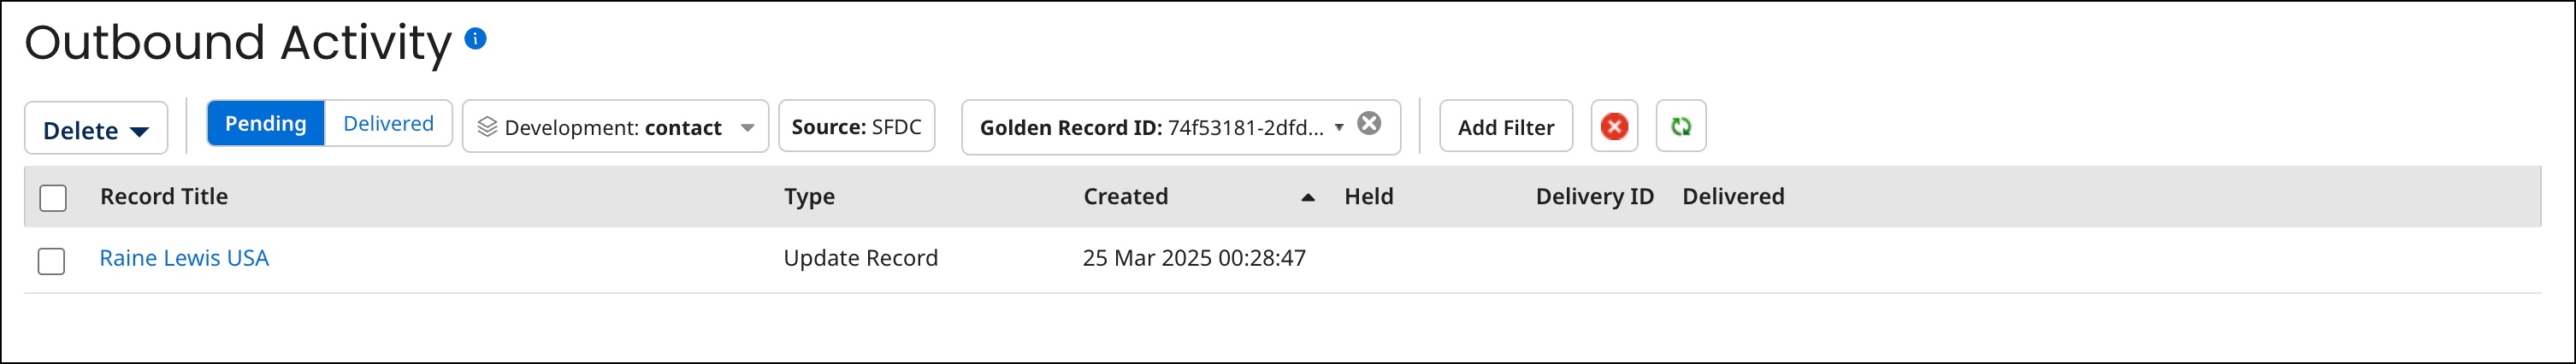Switch to the Delivered tab
Viewport: 2576px width, 364px height.
388,124
